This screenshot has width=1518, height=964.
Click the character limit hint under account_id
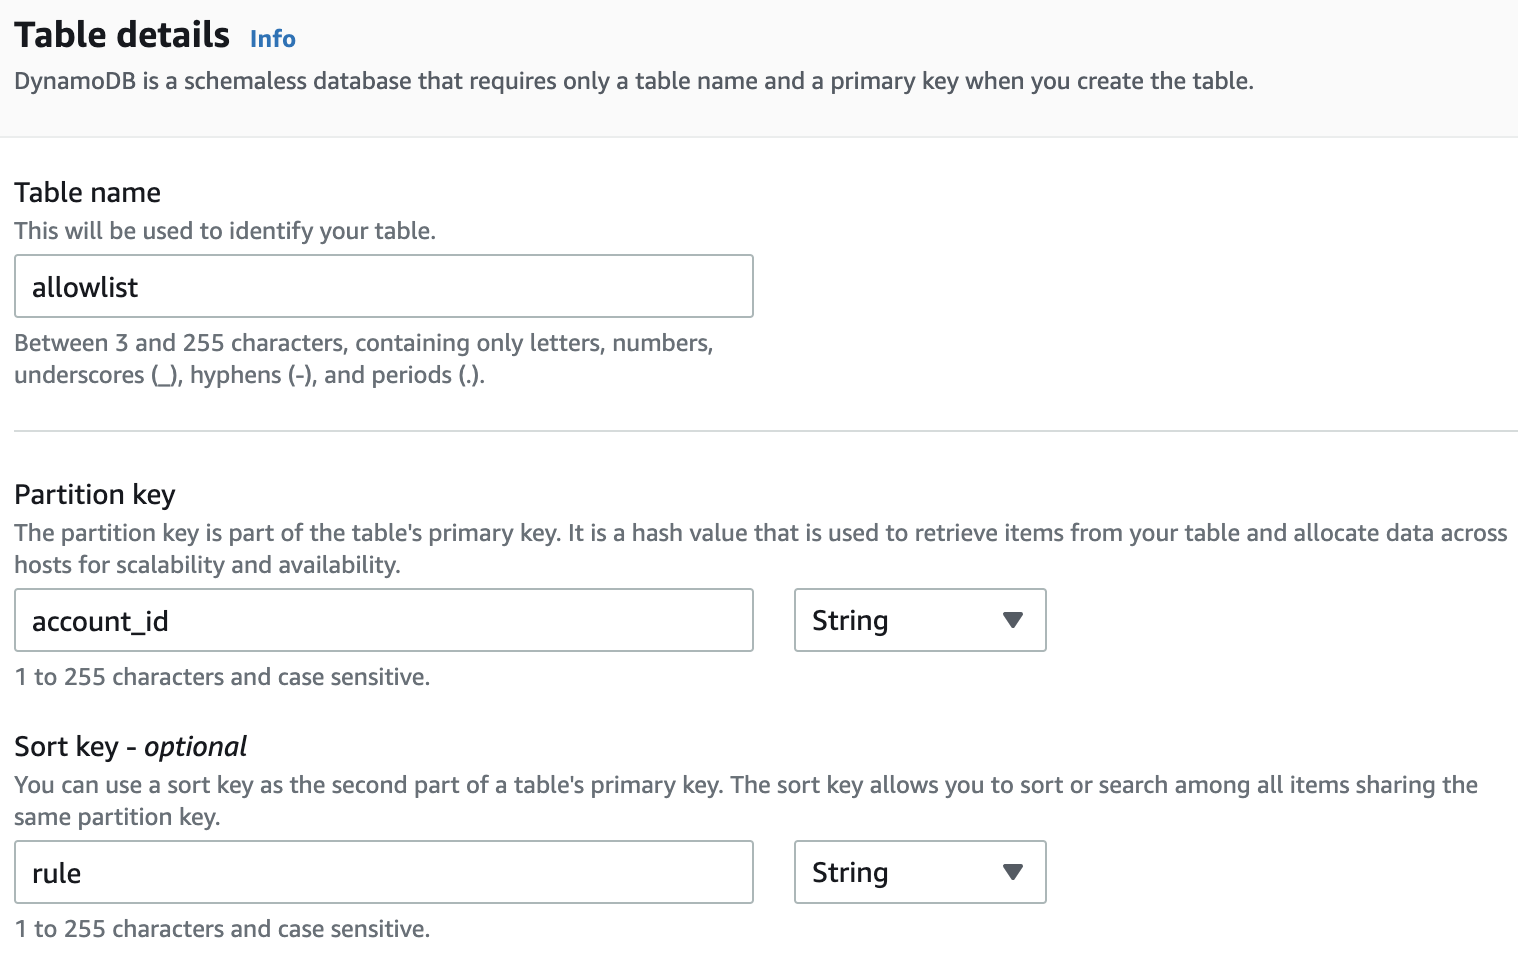pyautogui.click(x=222, y=677)
